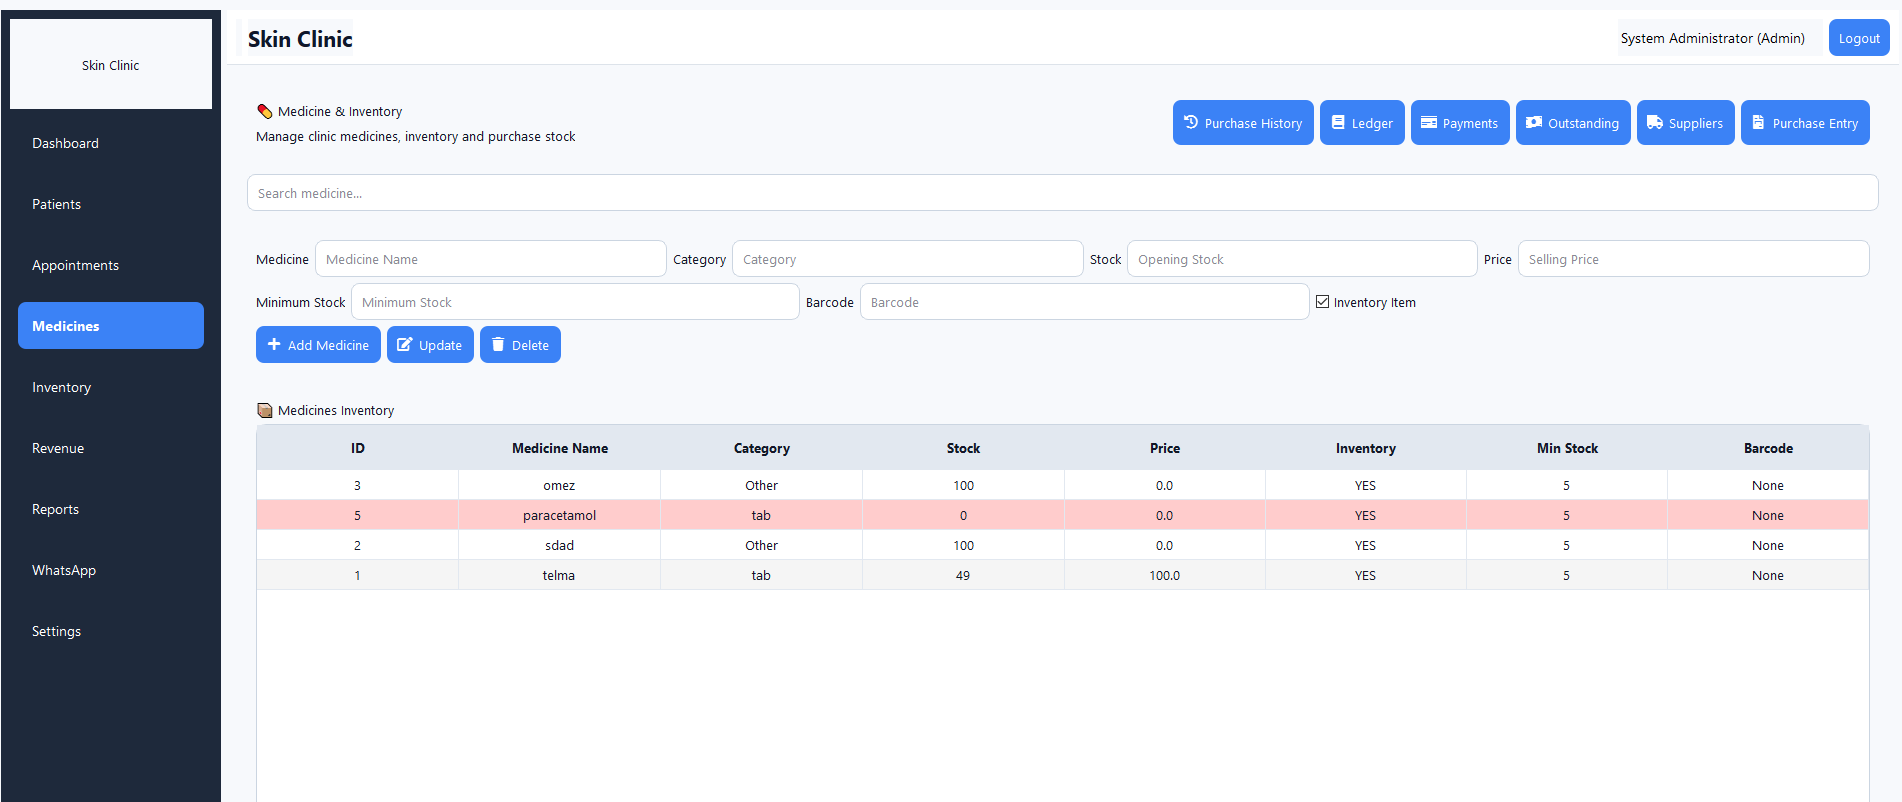Click the Inventory column header
The image size is (1902, 802).
[1366, 448]
